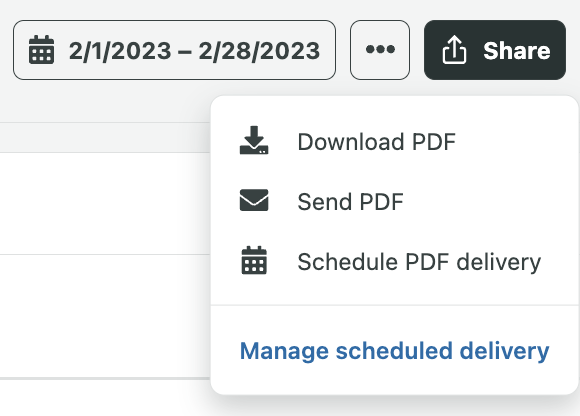580x416 pixels.
Task: Click the "Schedule PDF delivery" text label
Action: point(419,262)
